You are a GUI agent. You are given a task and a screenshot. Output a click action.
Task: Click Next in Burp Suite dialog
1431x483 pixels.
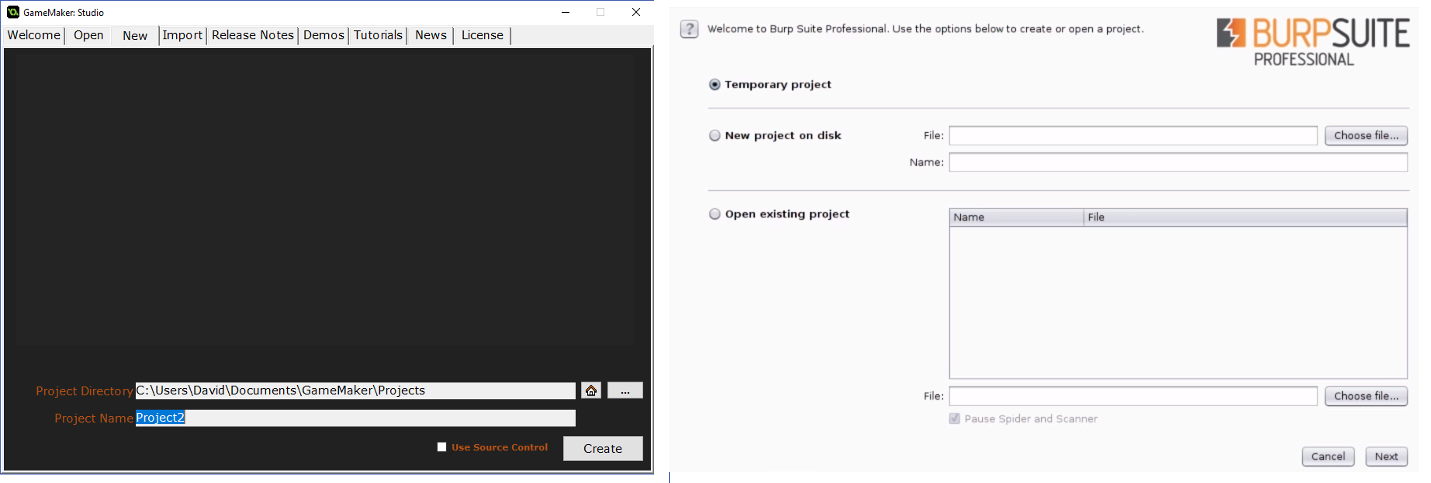[x=1387, y=456]
